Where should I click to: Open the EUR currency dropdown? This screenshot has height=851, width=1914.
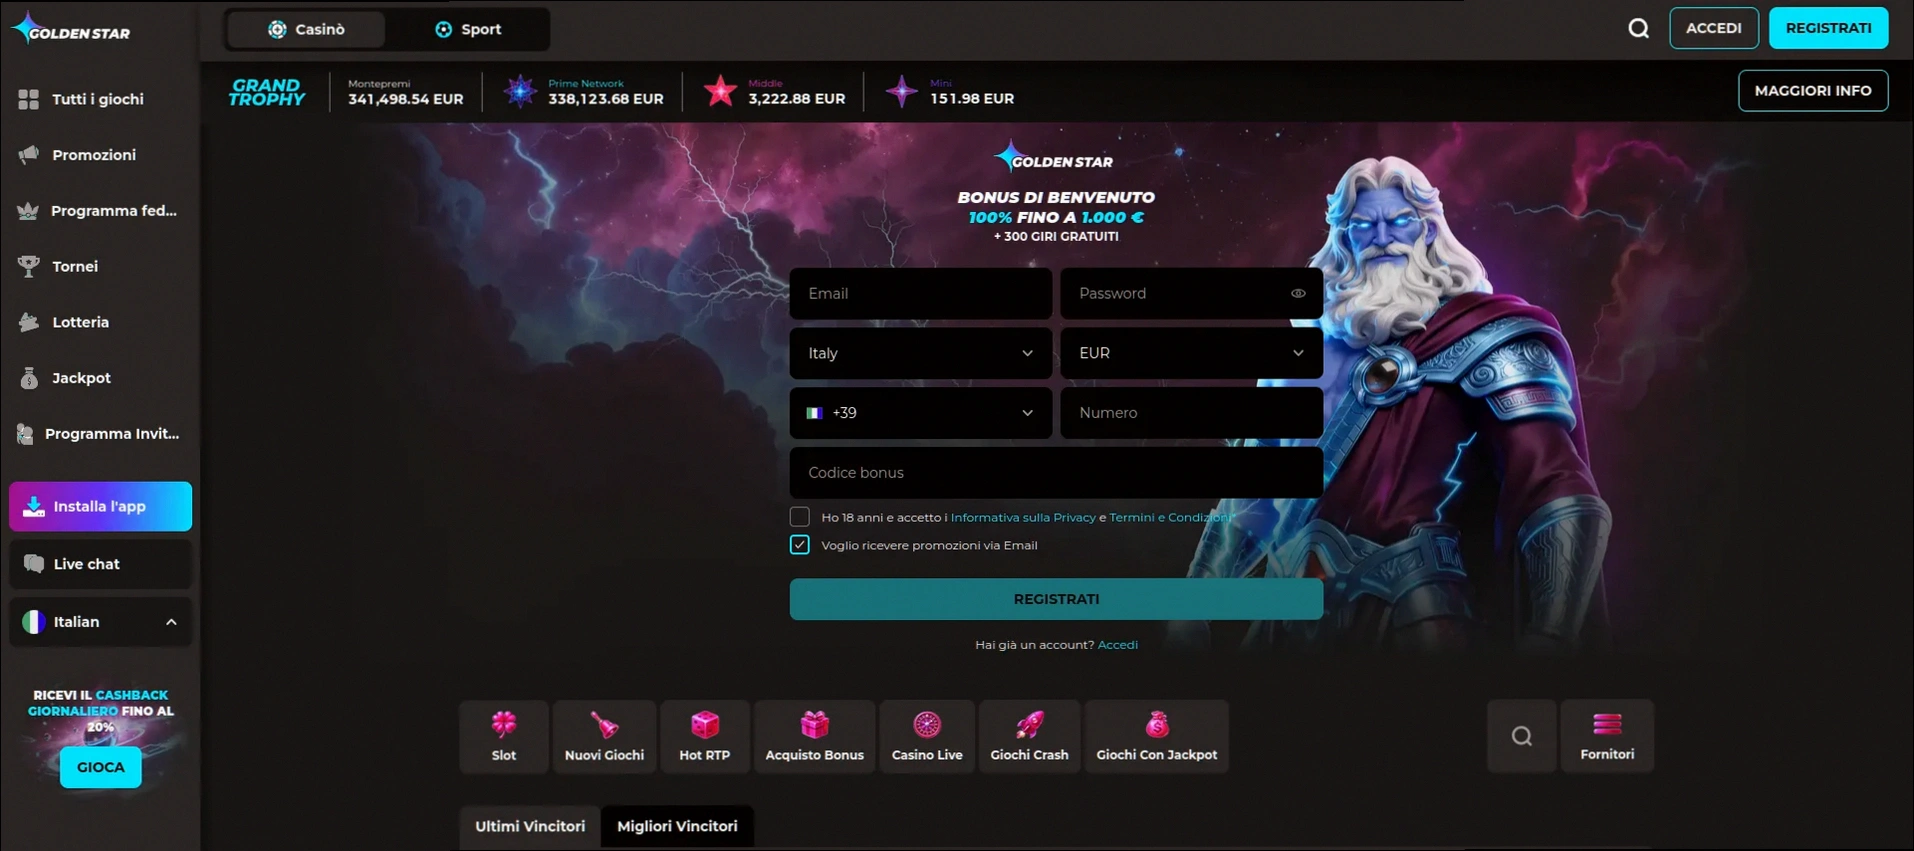[1191, 353]
